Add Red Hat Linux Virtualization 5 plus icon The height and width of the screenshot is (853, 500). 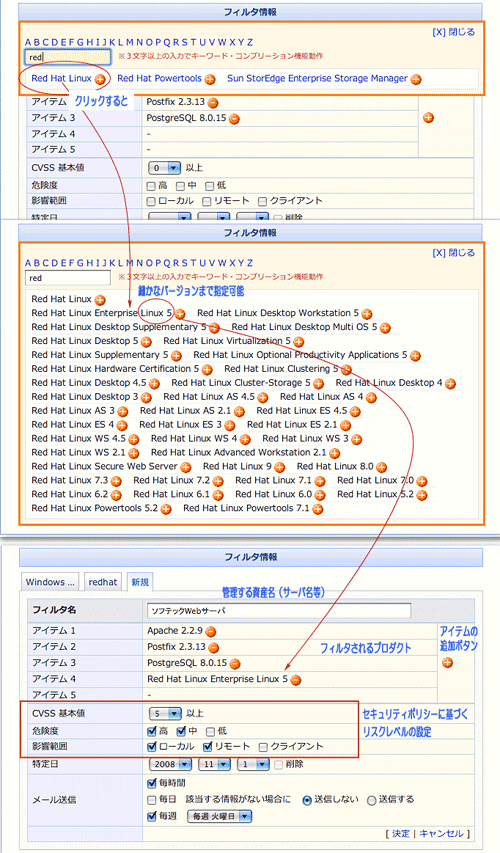pyautogui.click(x=299, y=342)
